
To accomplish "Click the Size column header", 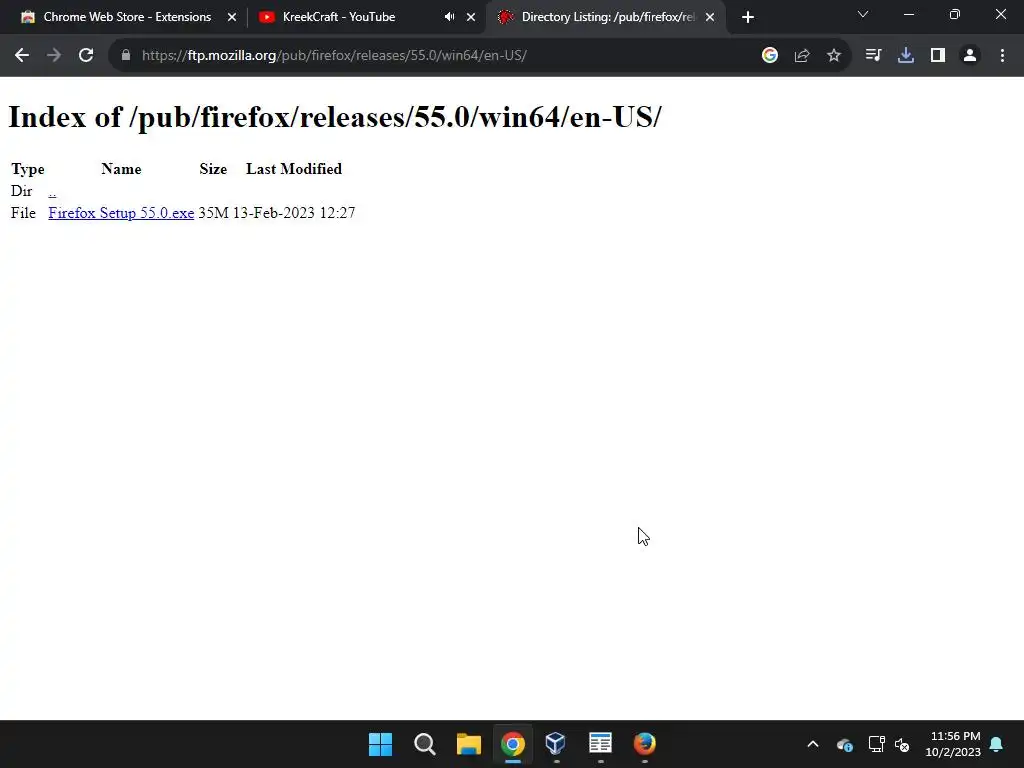I will pos(213,169).
